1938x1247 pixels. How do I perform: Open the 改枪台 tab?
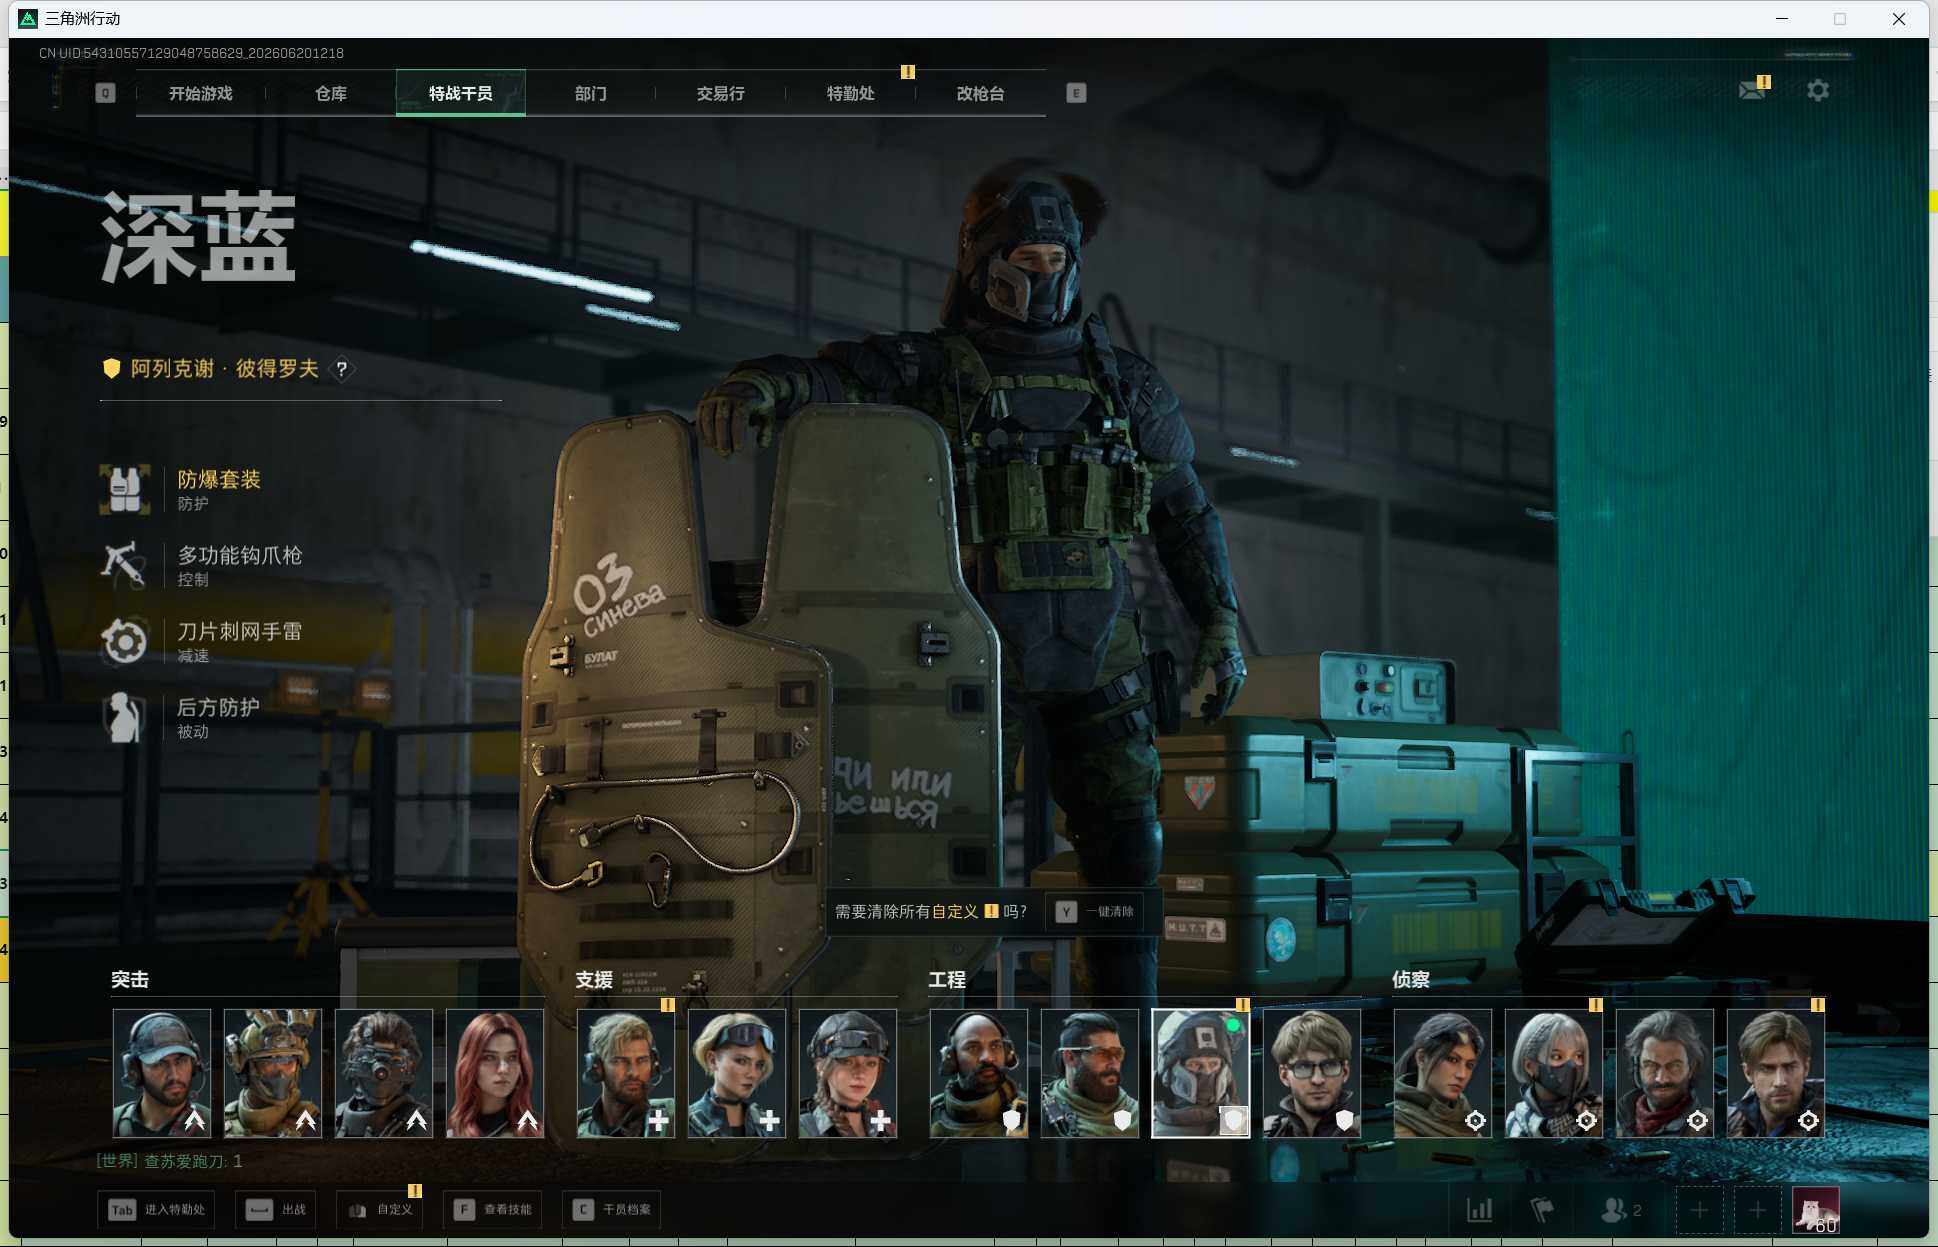981,93
